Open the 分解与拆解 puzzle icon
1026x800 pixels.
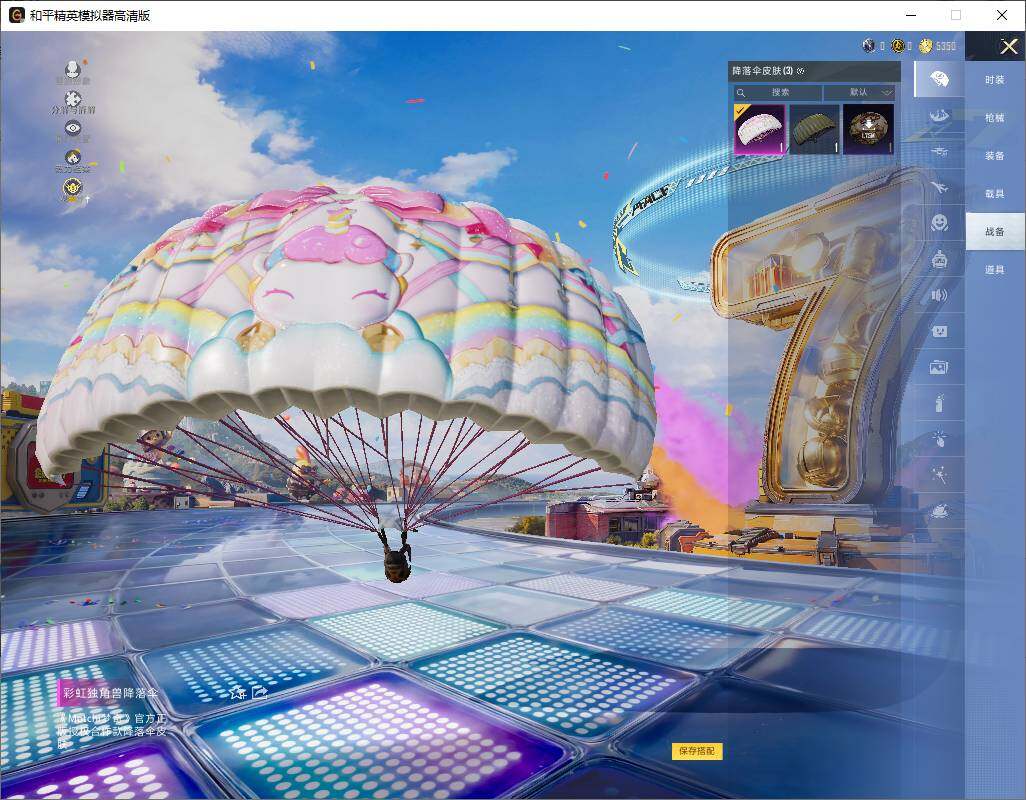coord(73,99)
